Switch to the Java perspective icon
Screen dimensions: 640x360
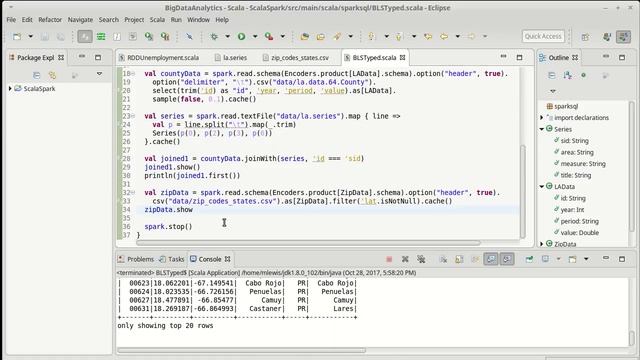tap(607, 37)
